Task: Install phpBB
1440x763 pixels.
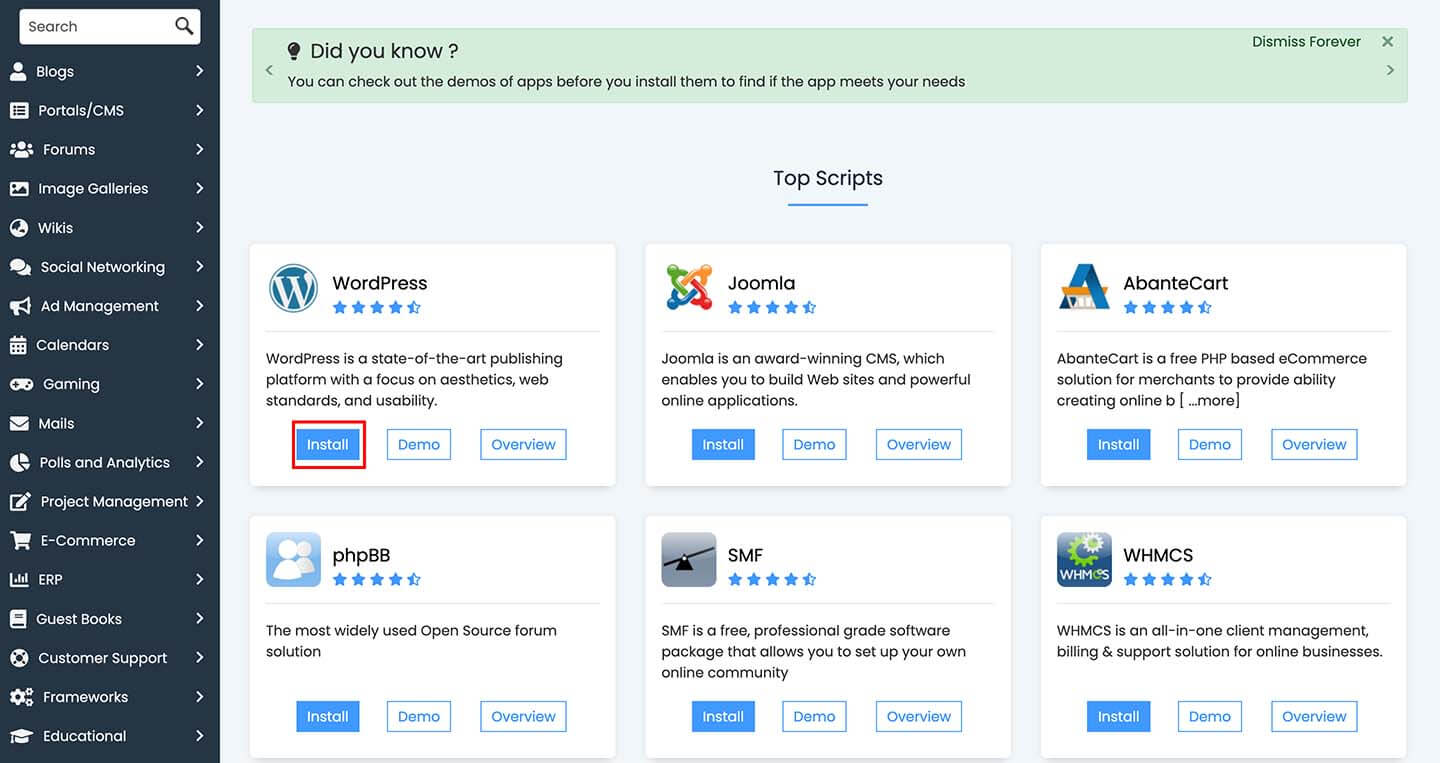Action: coord(328,716)
